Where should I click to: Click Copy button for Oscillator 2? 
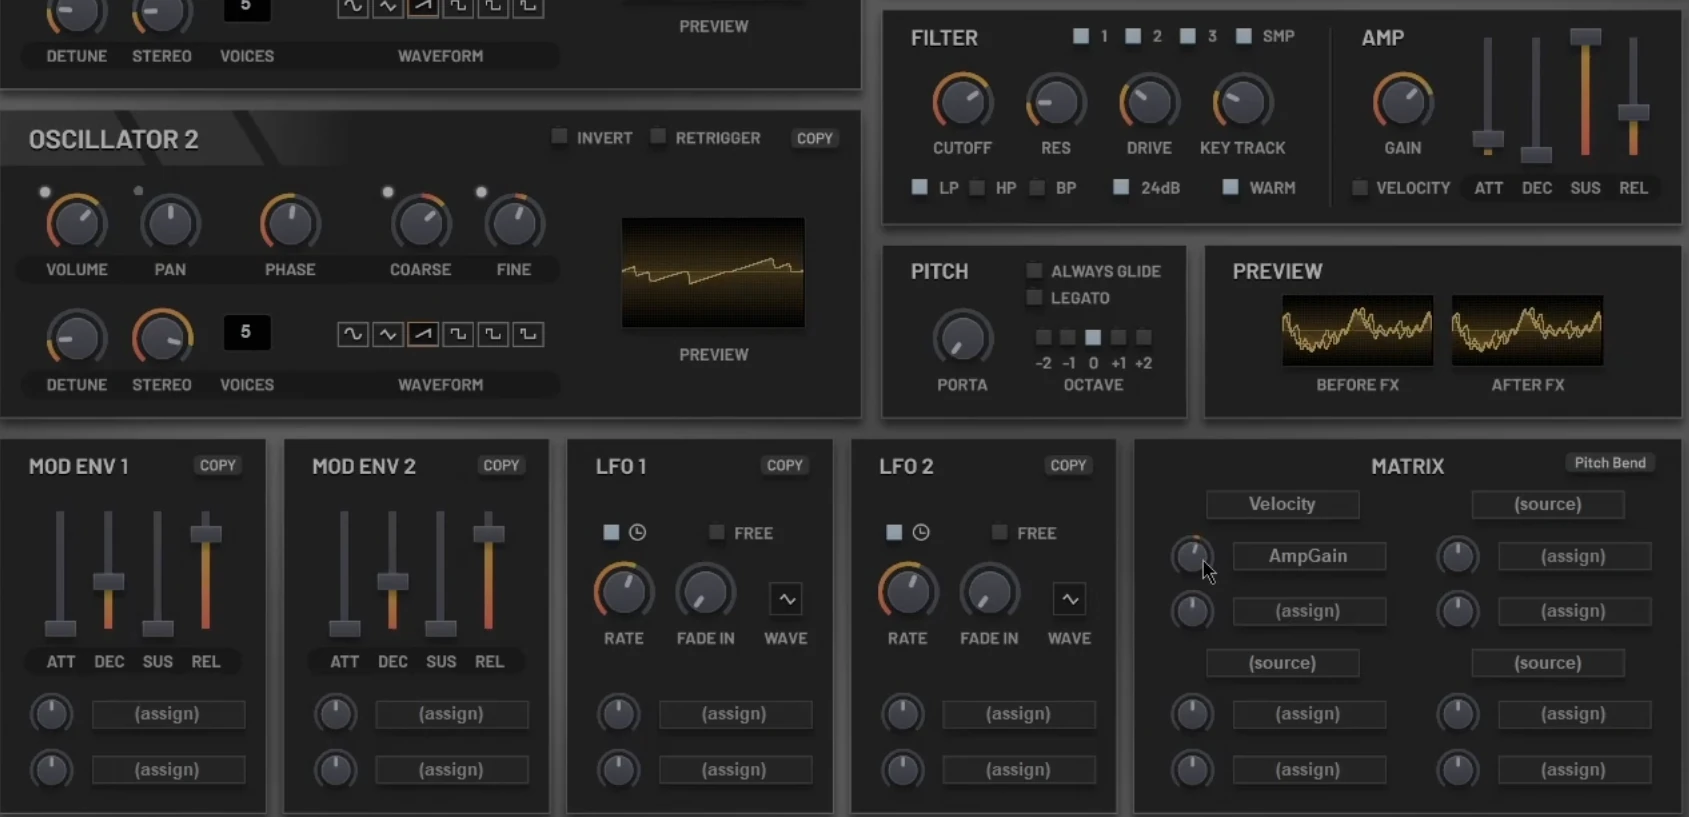coord(814,138)
